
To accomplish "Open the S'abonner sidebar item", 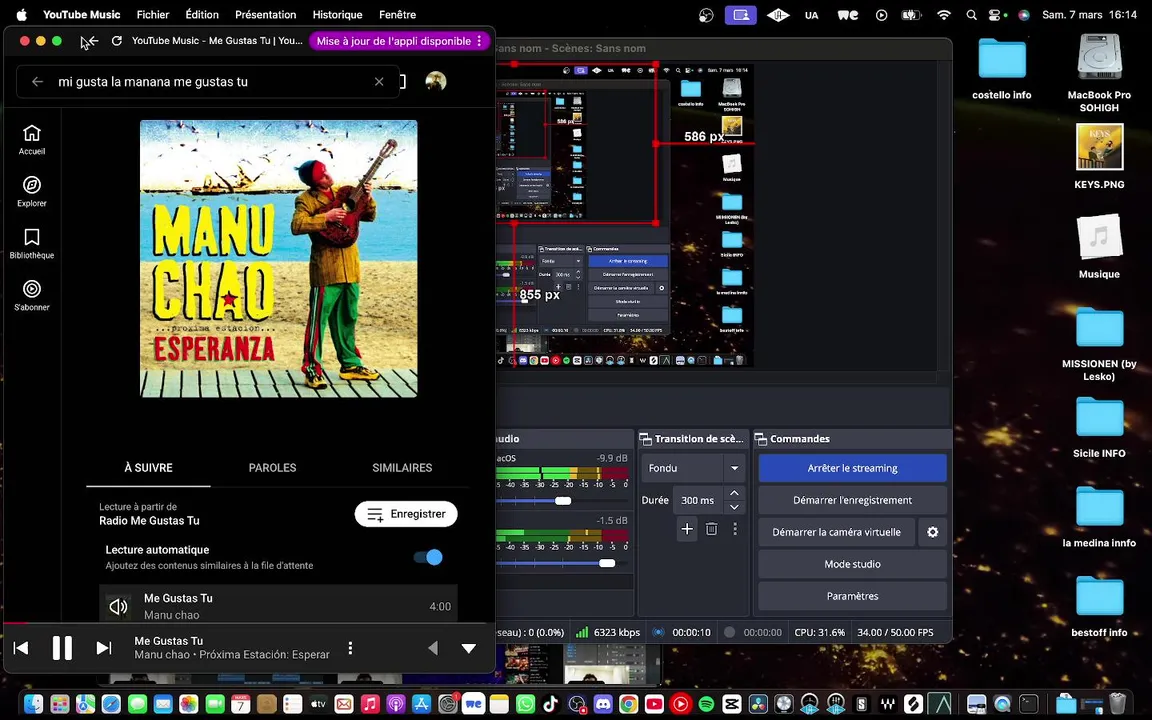I will coord(32,295).
